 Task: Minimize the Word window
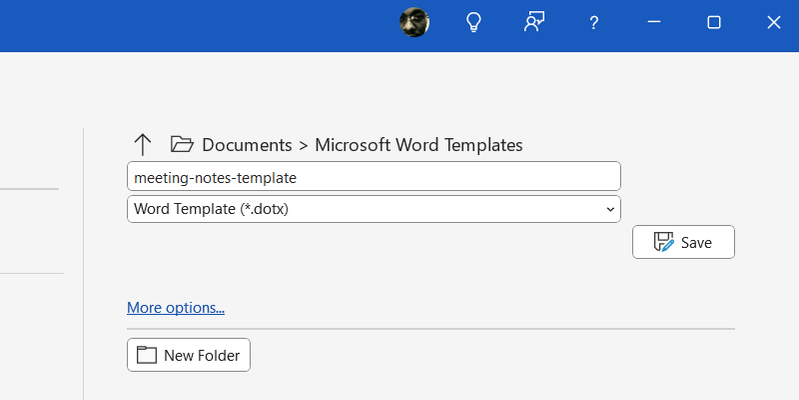pos(654,22)
